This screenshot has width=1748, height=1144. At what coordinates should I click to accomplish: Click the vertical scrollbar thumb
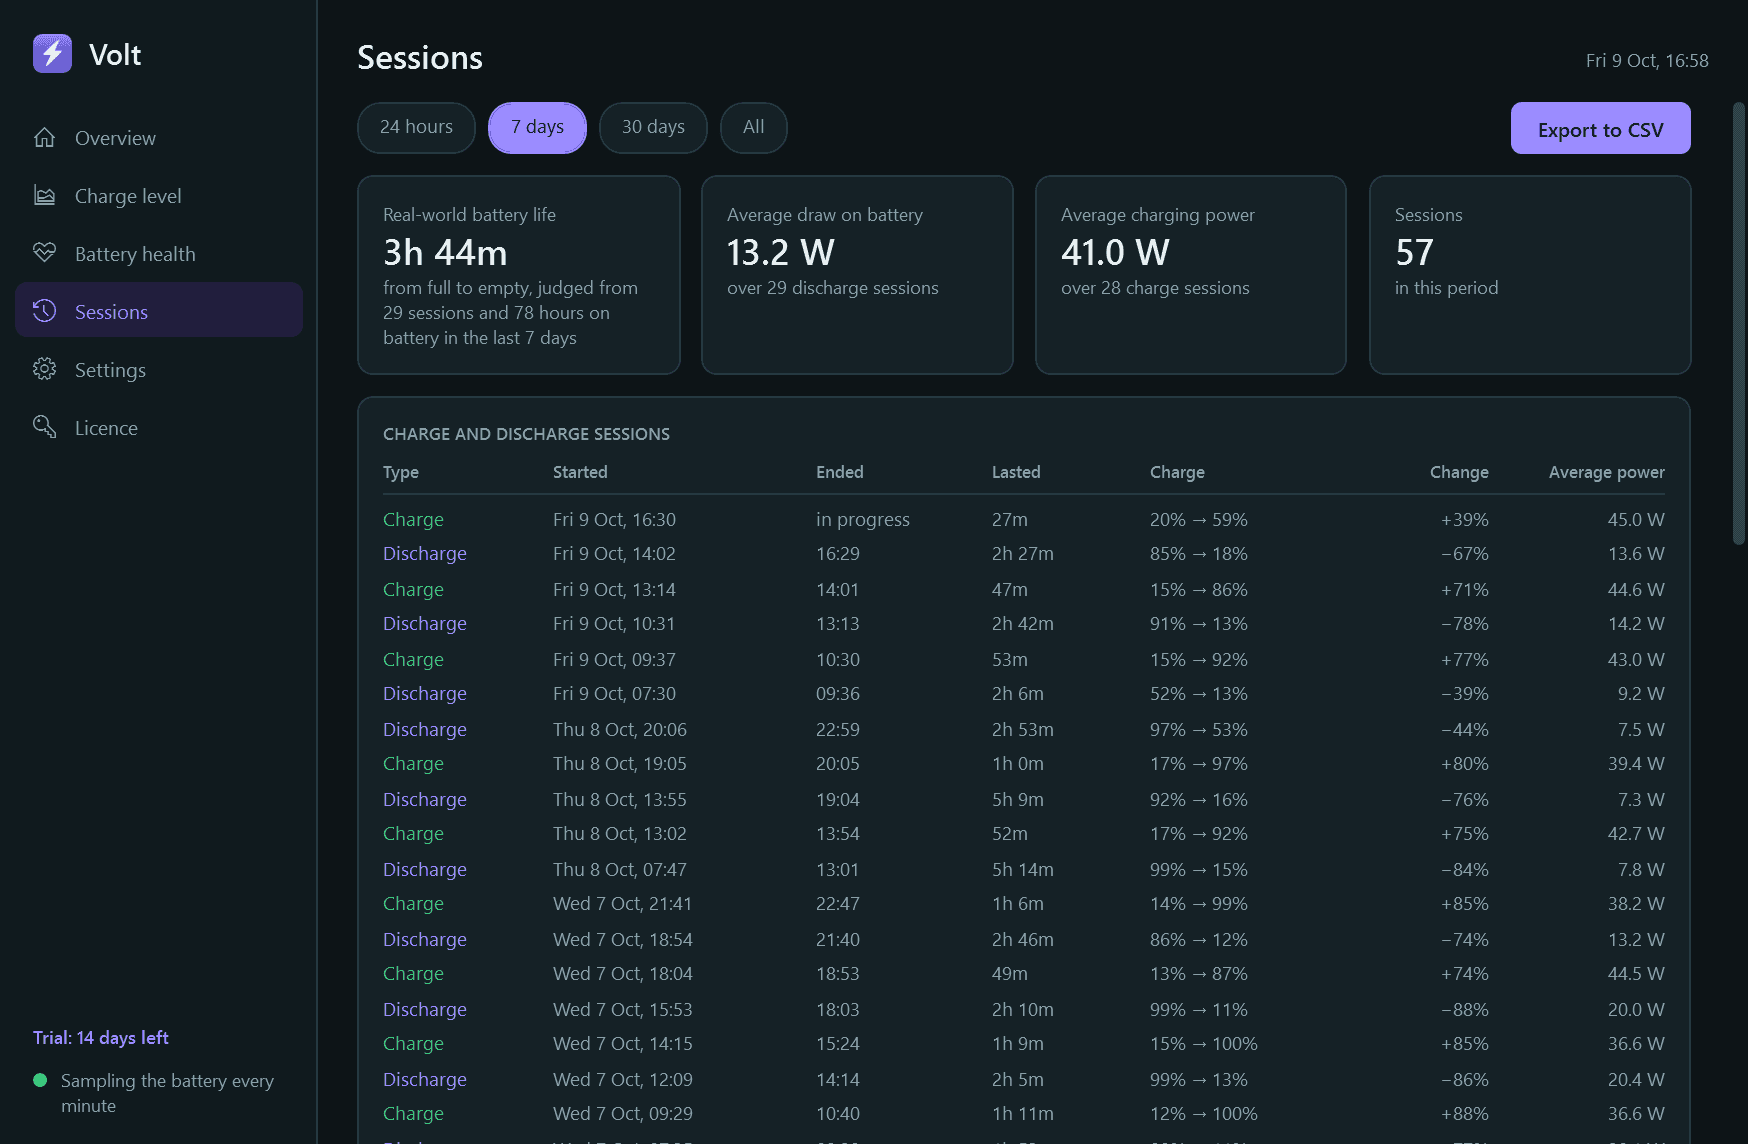pyautogui.click(x=1739, y=322)
